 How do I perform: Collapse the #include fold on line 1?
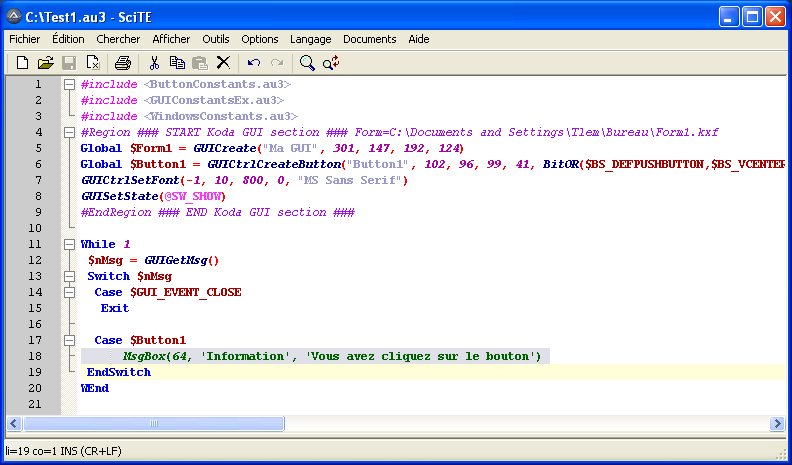click(69, 84)
